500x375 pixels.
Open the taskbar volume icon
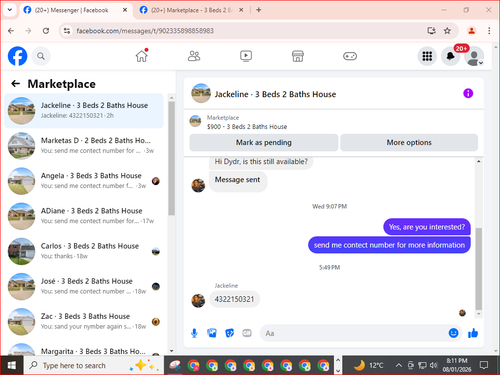[433, 365]
